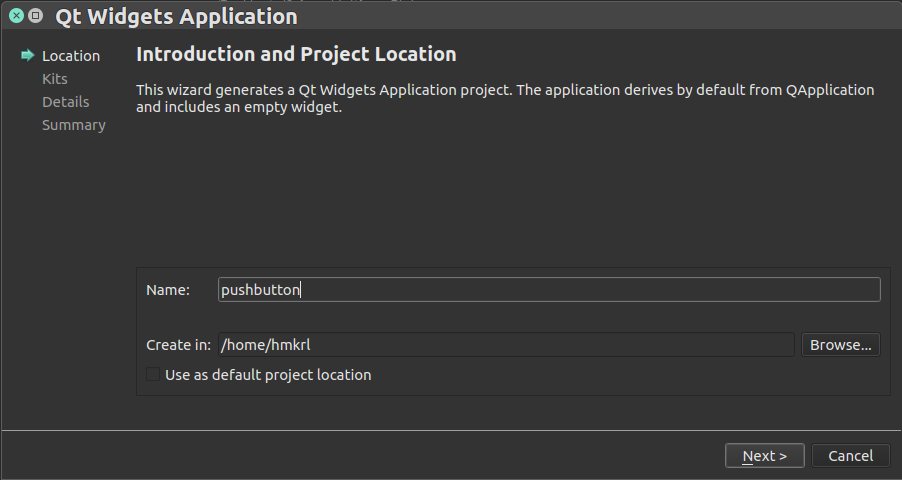Screen dimensions: 902x480
Task: Click the Introduction and Project Location heading
Action: (296, 54)
